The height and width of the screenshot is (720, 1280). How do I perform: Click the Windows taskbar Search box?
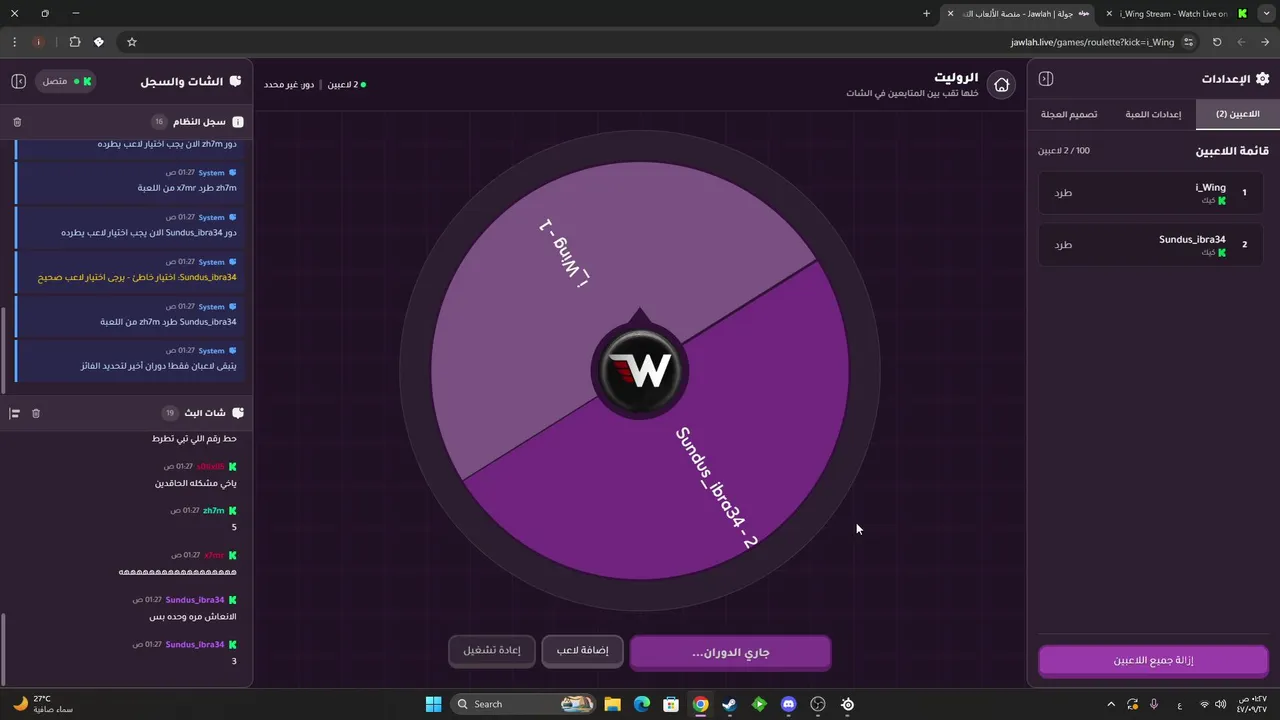point(525,704)
